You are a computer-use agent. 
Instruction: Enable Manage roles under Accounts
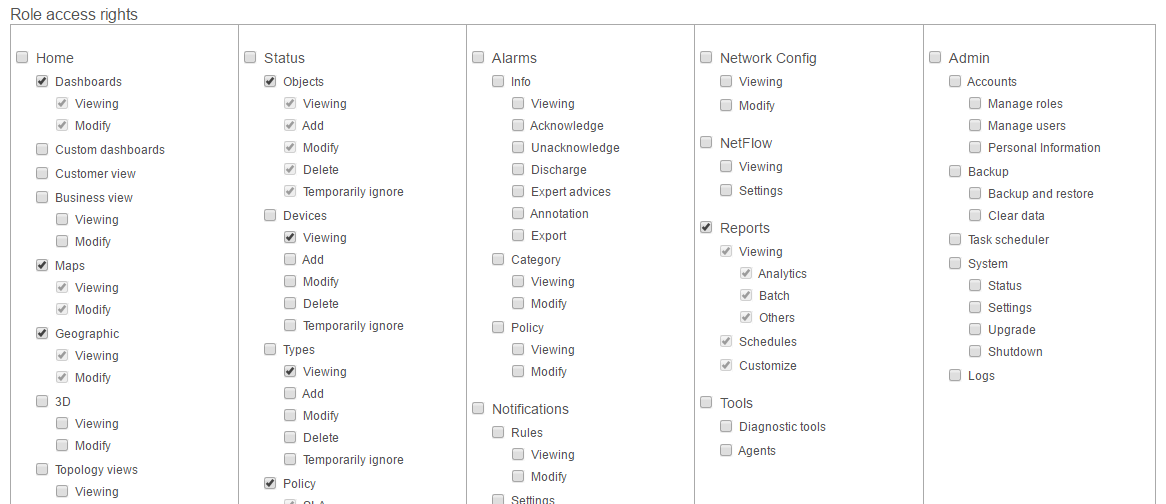click(975, 103)
